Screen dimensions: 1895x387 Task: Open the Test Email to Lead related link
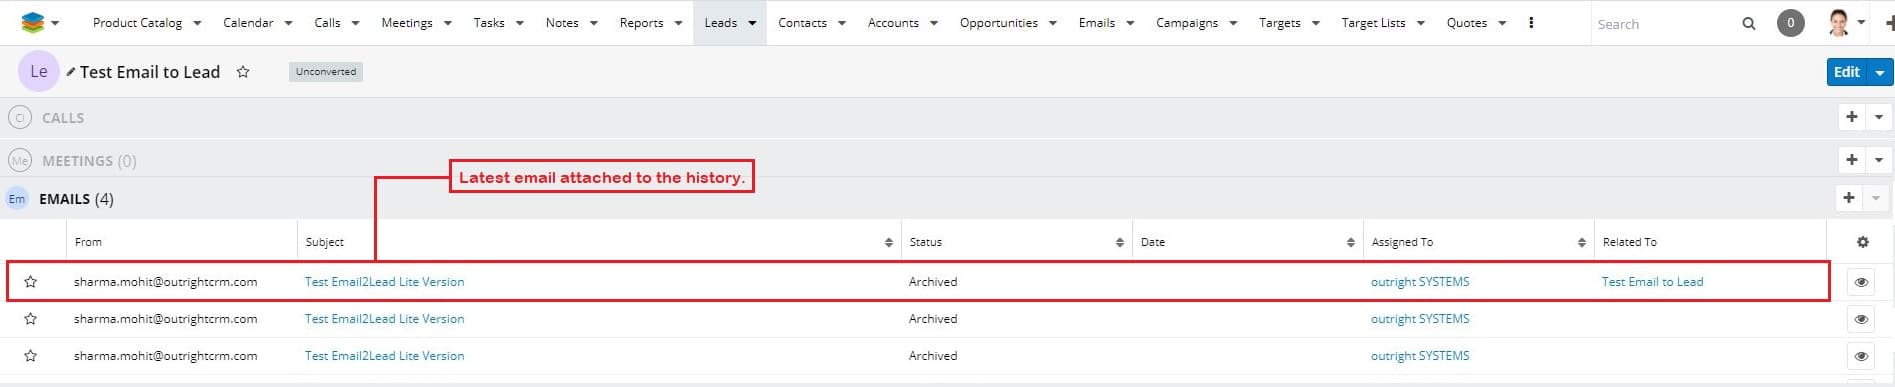1652,282
